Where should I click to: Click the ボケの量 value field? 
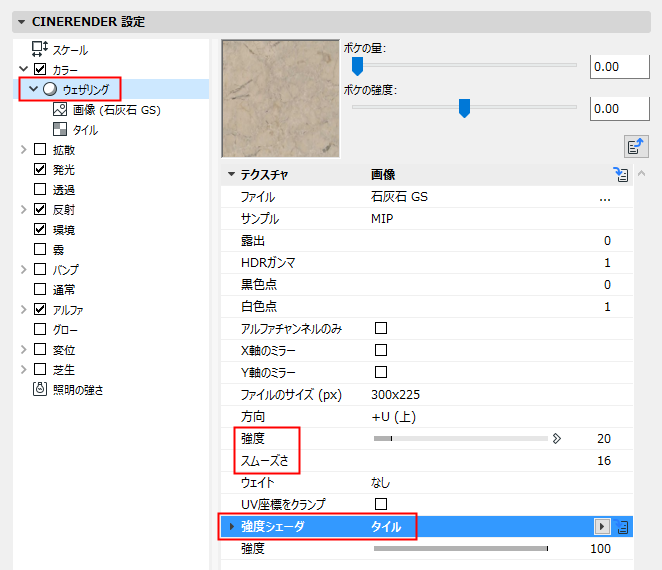(619, 67)
